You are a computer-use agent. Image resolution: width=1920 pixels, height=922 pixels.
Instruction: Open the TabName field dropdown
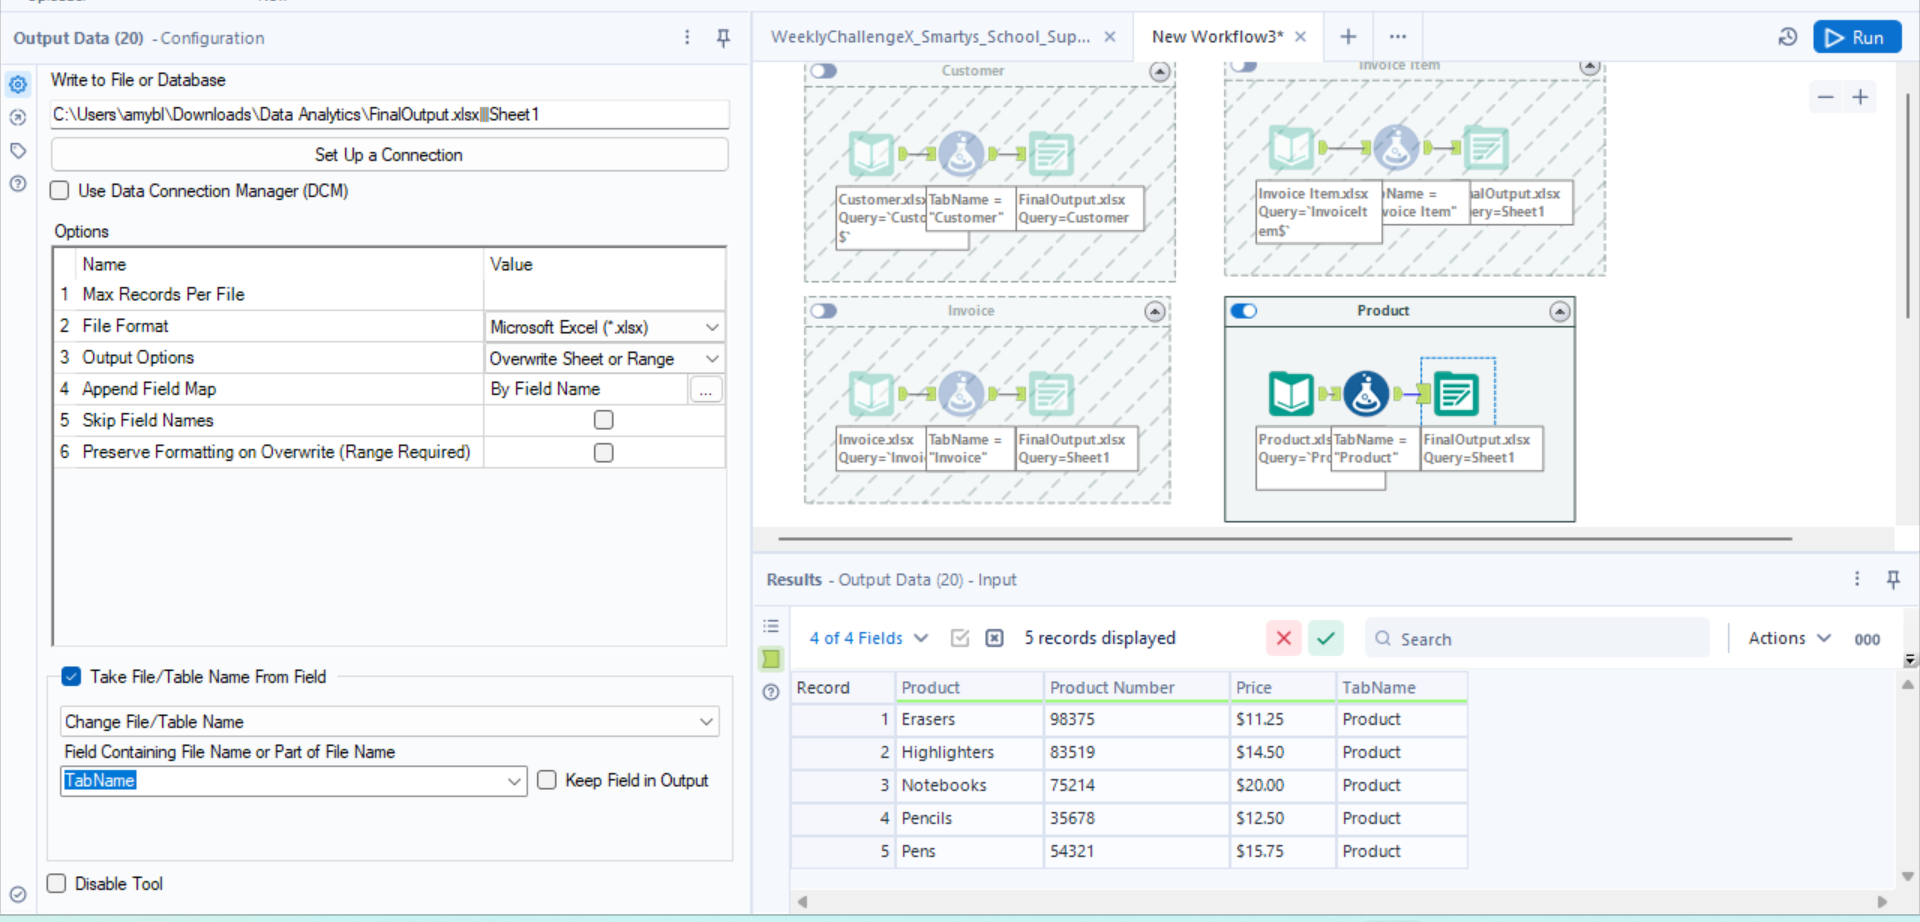click(514, 781)
